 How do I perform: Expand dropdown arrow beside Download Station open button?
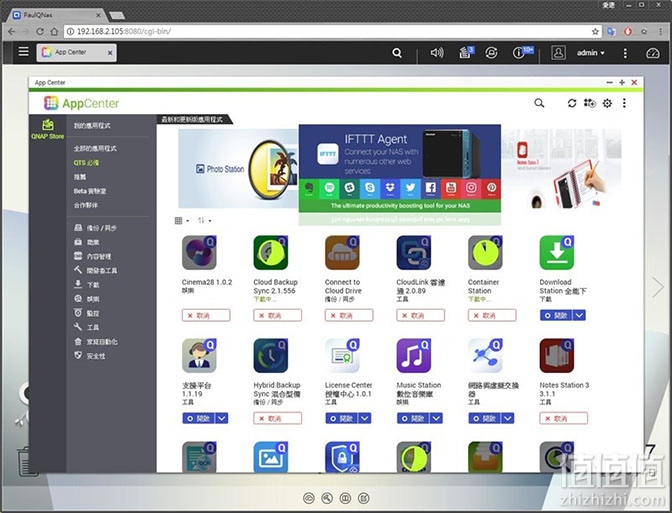point(579,315)
